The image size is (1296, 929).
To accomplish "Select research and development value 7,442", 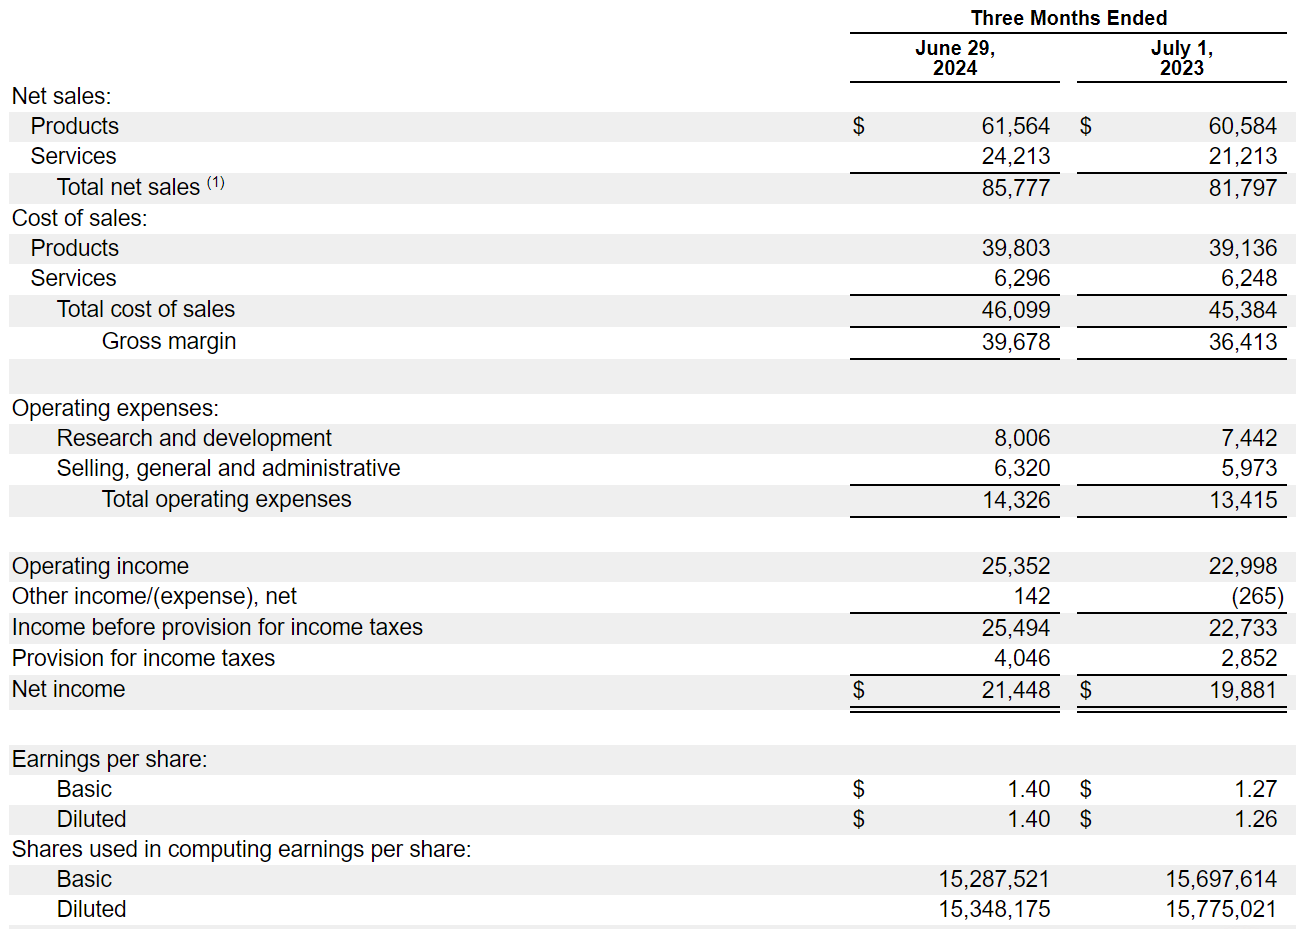I will [x=1249, y=438].
